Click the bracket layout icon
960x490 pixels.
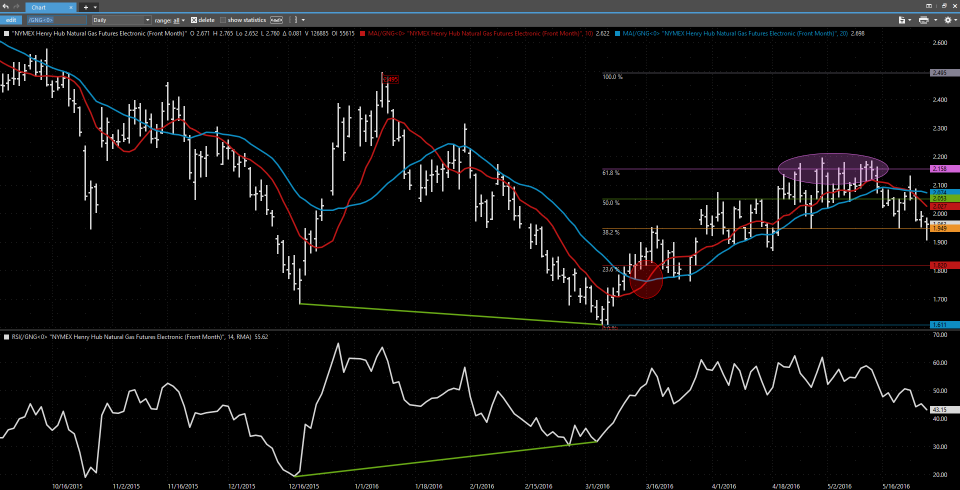(x=293, y=20)
